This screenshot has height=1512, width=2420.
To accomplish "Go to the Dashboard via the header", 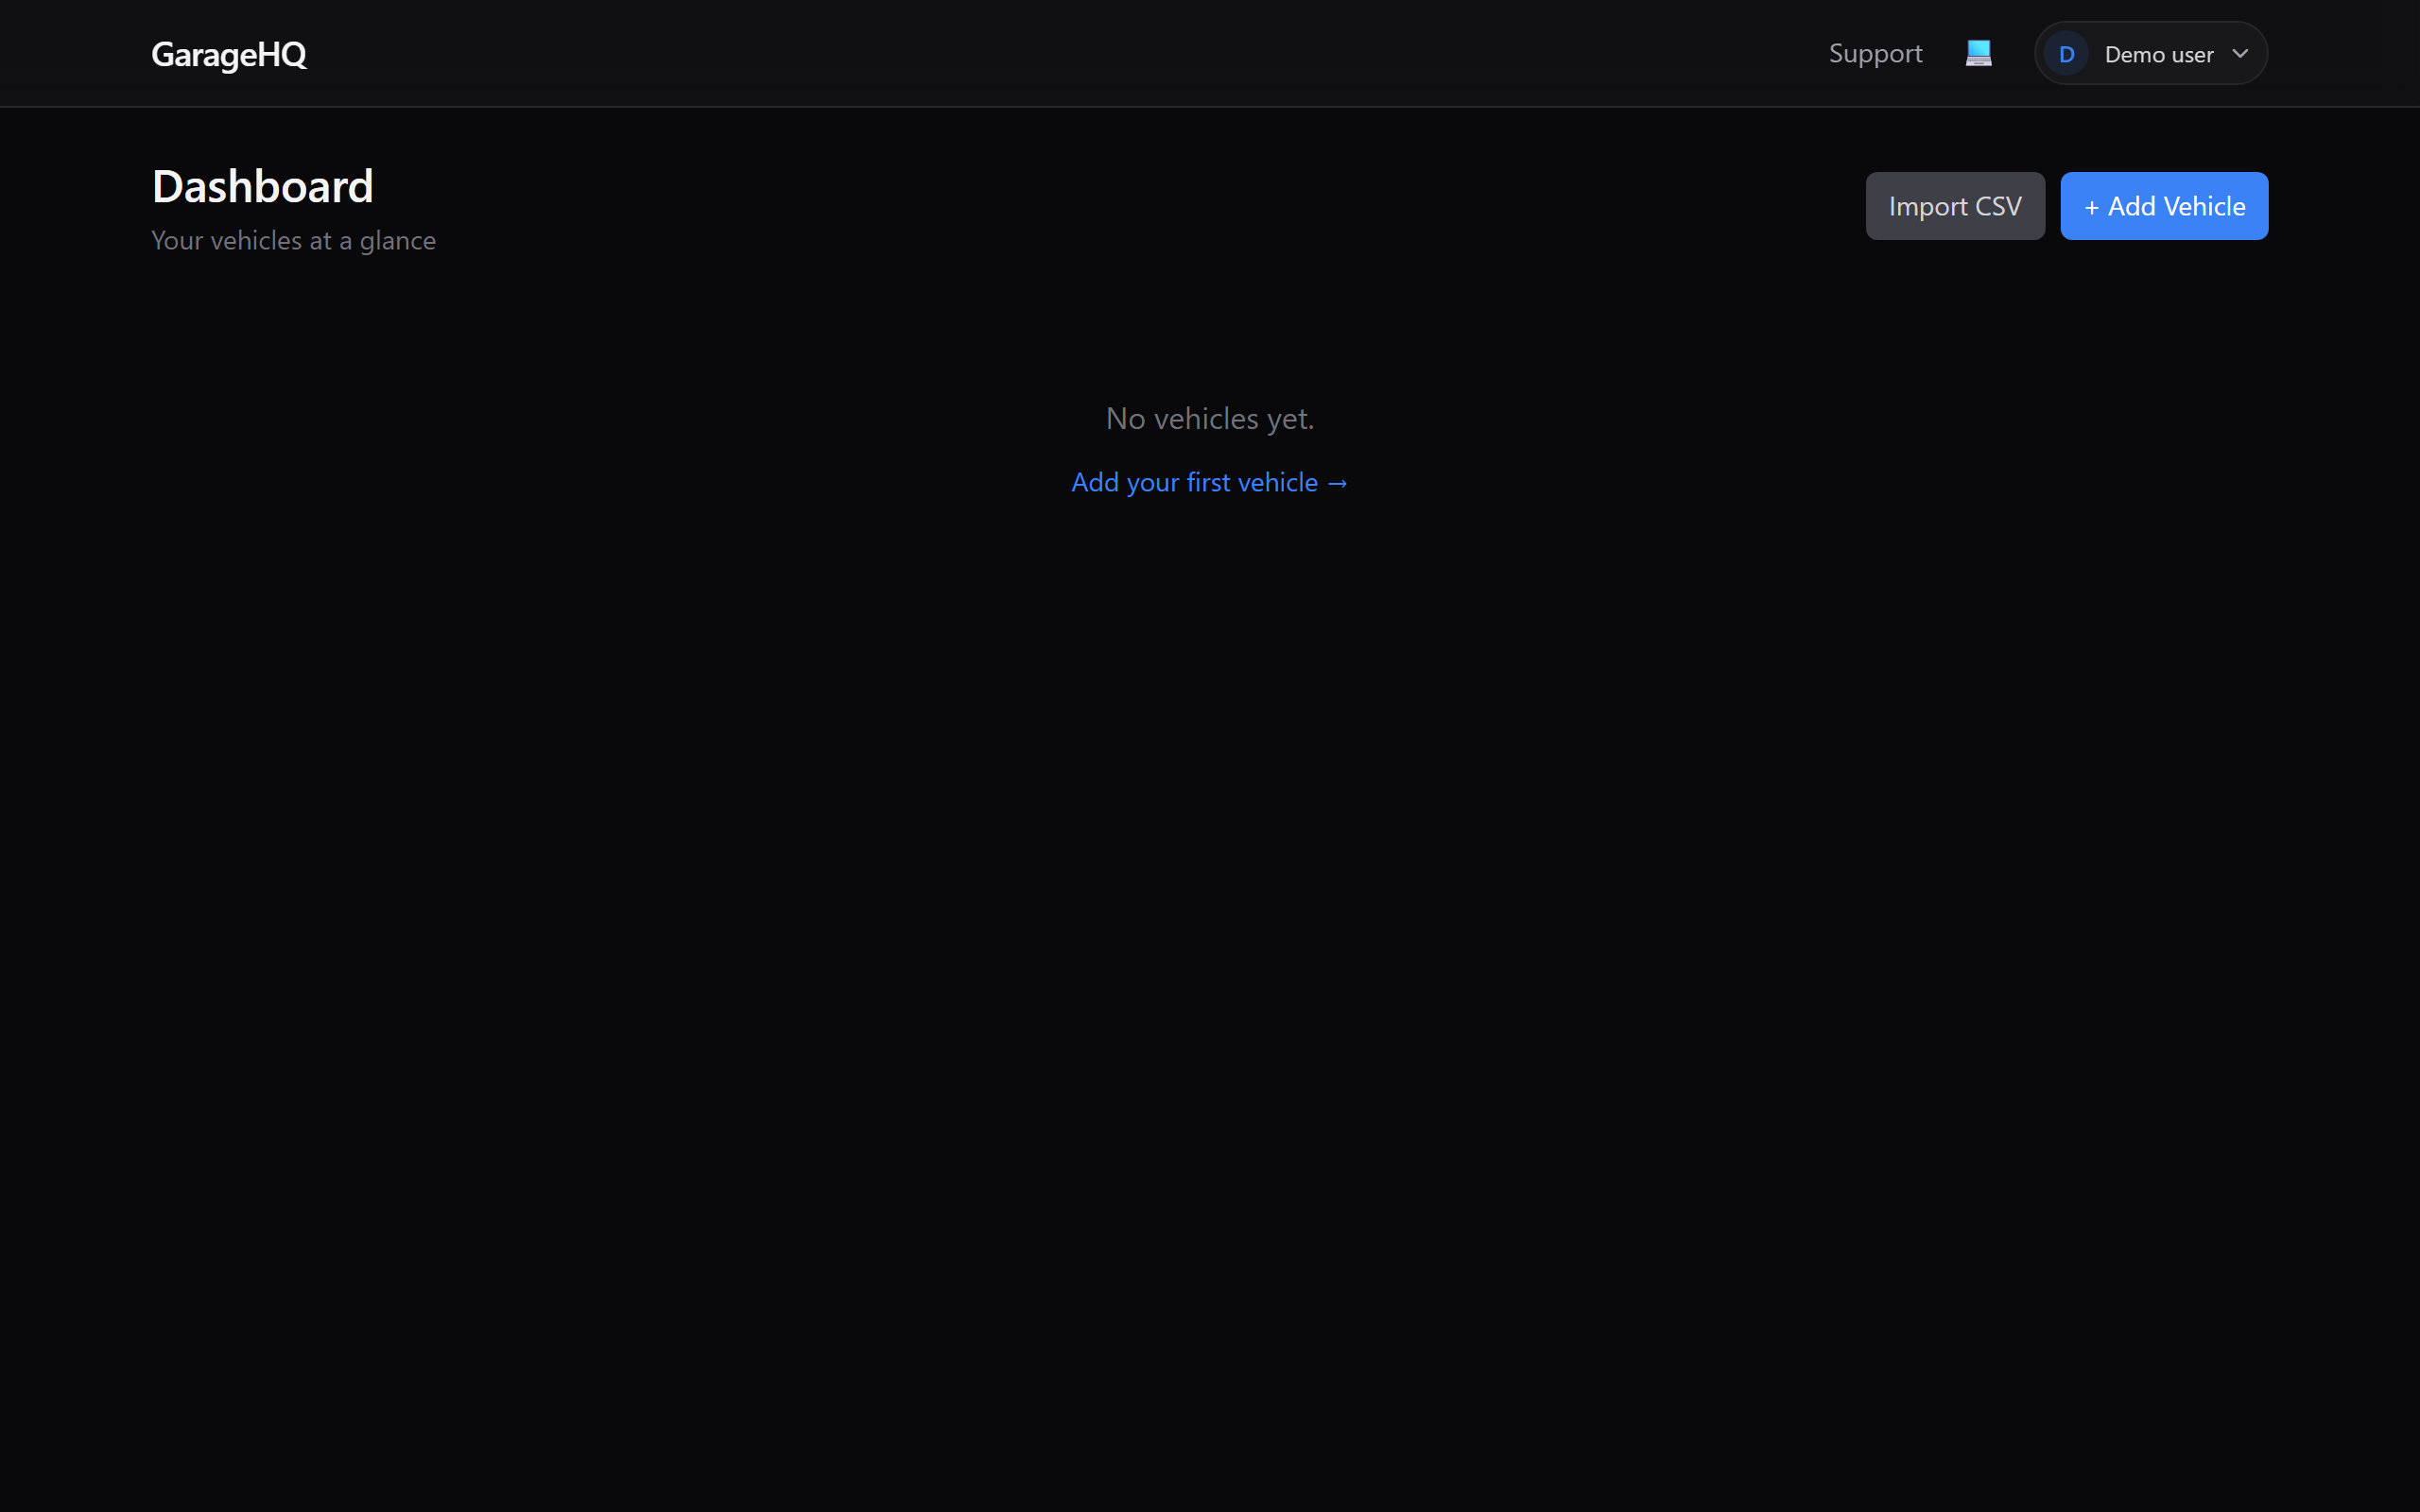I will pos(228,54).
